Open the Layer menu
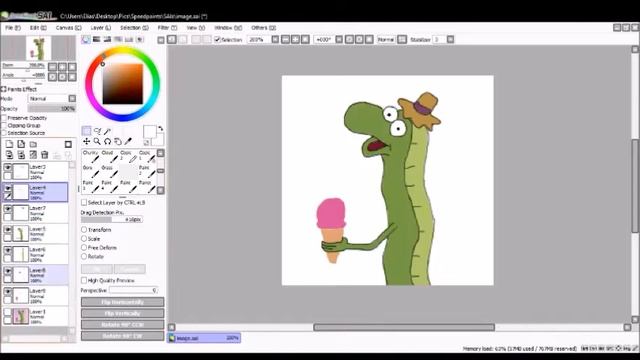The image size is (640, 360). tap(100, 28)
